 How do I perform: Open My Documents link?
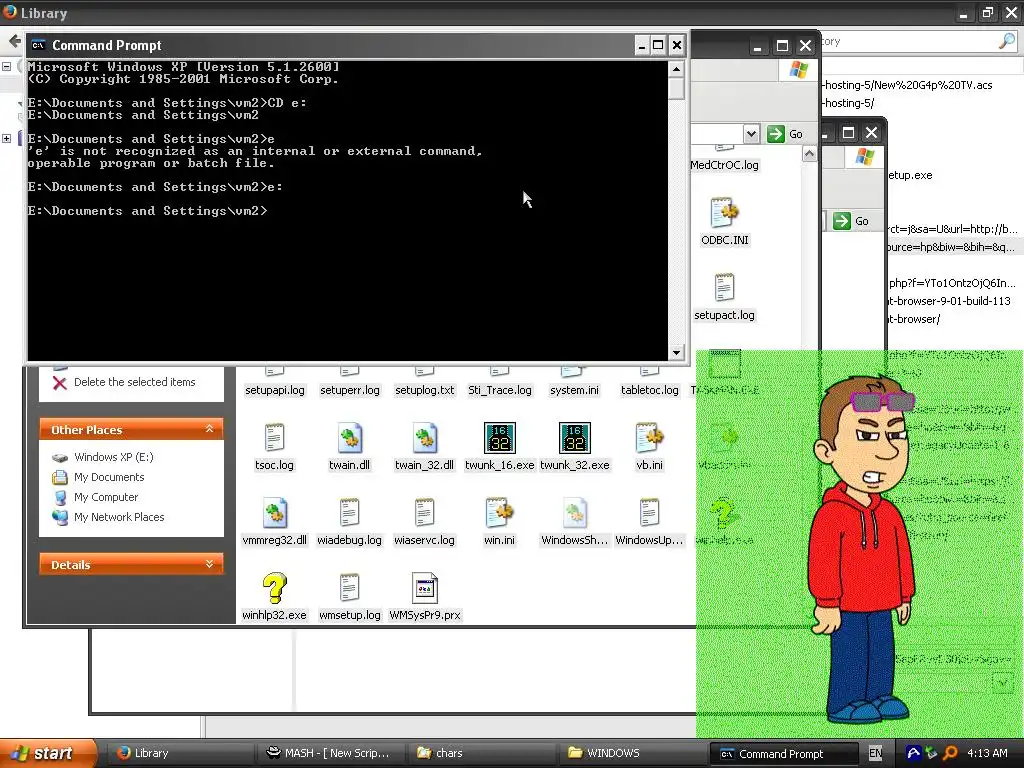click(x=109, y=477)
